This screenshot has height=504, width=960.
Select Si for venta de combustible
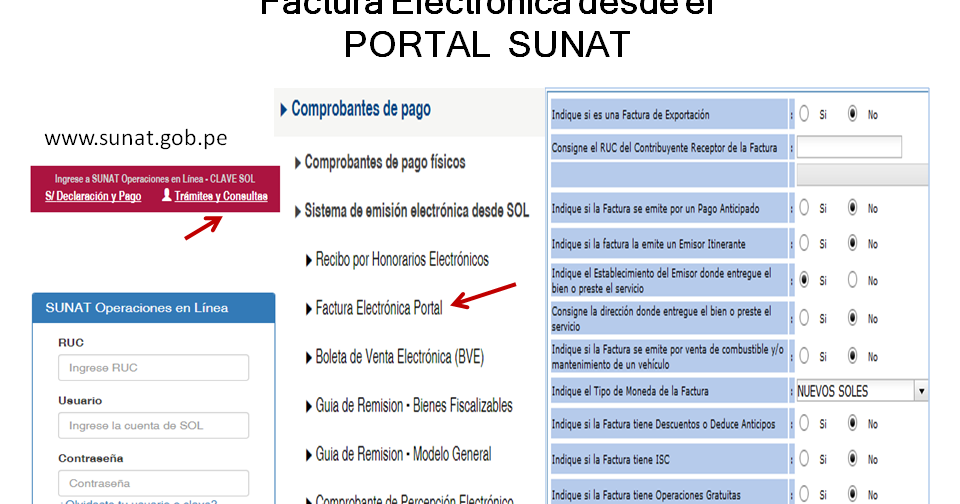tap(804, 356)
